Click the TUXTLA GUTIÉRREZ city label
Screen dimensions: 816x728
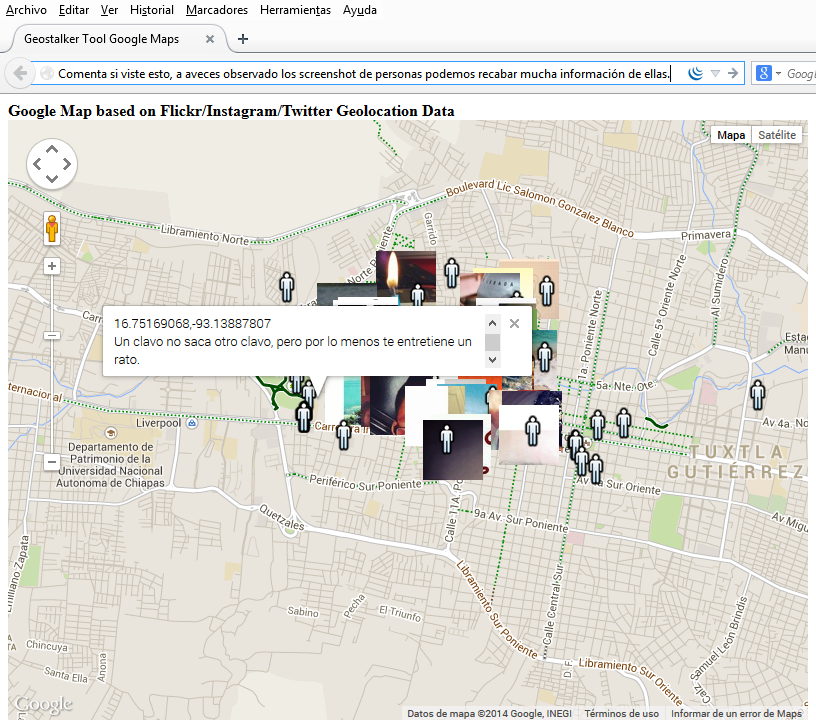point(736,462)
